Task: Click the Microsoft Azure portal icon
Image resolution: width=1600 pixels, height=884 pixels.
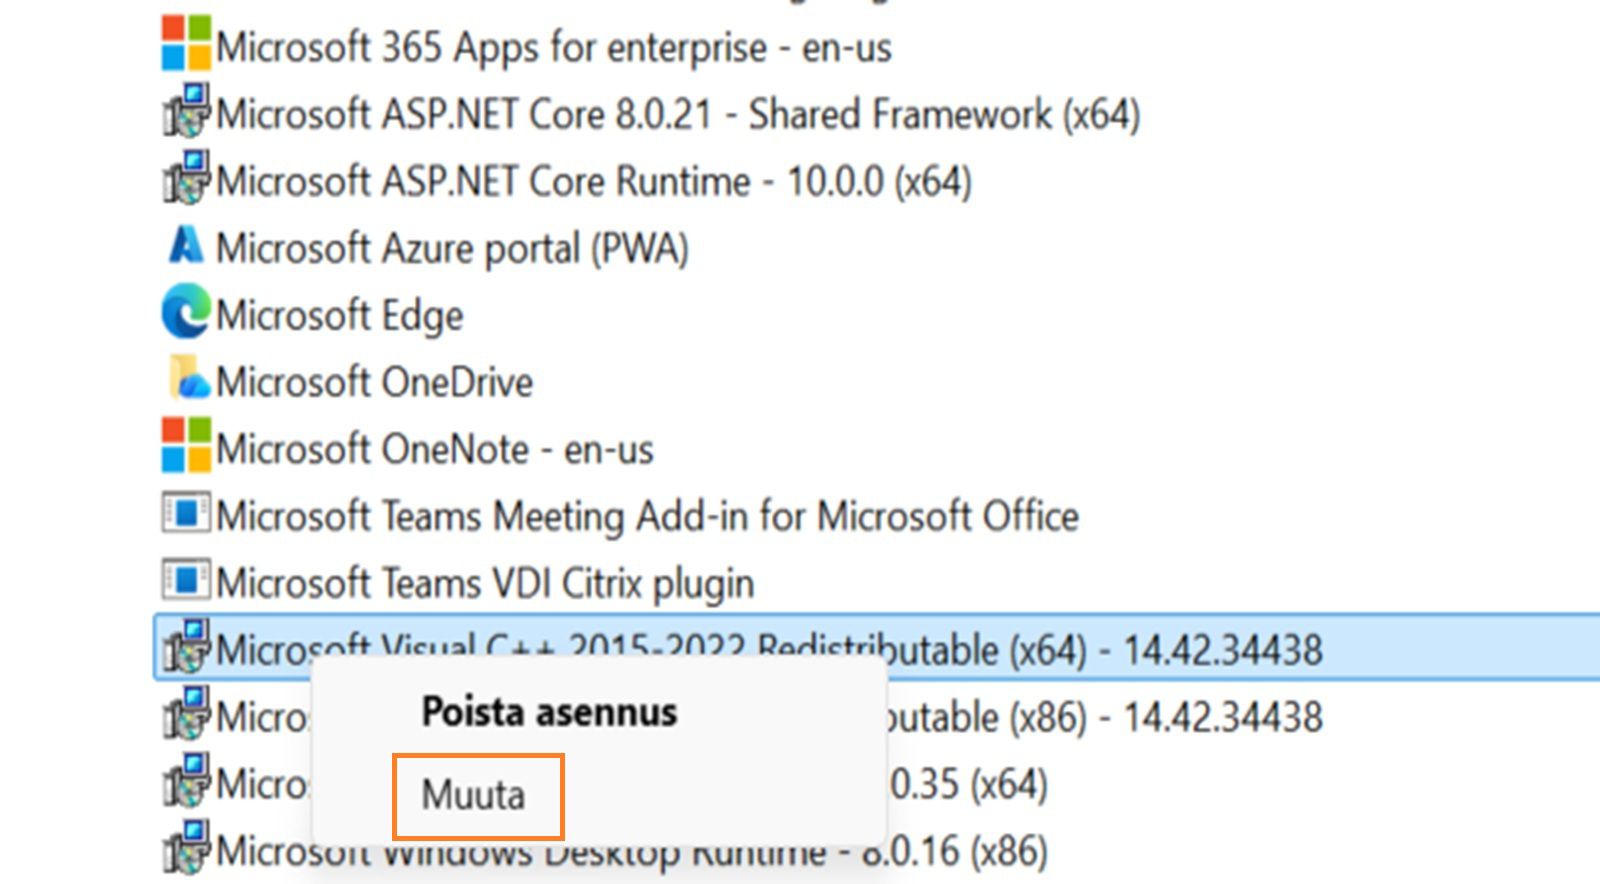Action: point(183,247)
